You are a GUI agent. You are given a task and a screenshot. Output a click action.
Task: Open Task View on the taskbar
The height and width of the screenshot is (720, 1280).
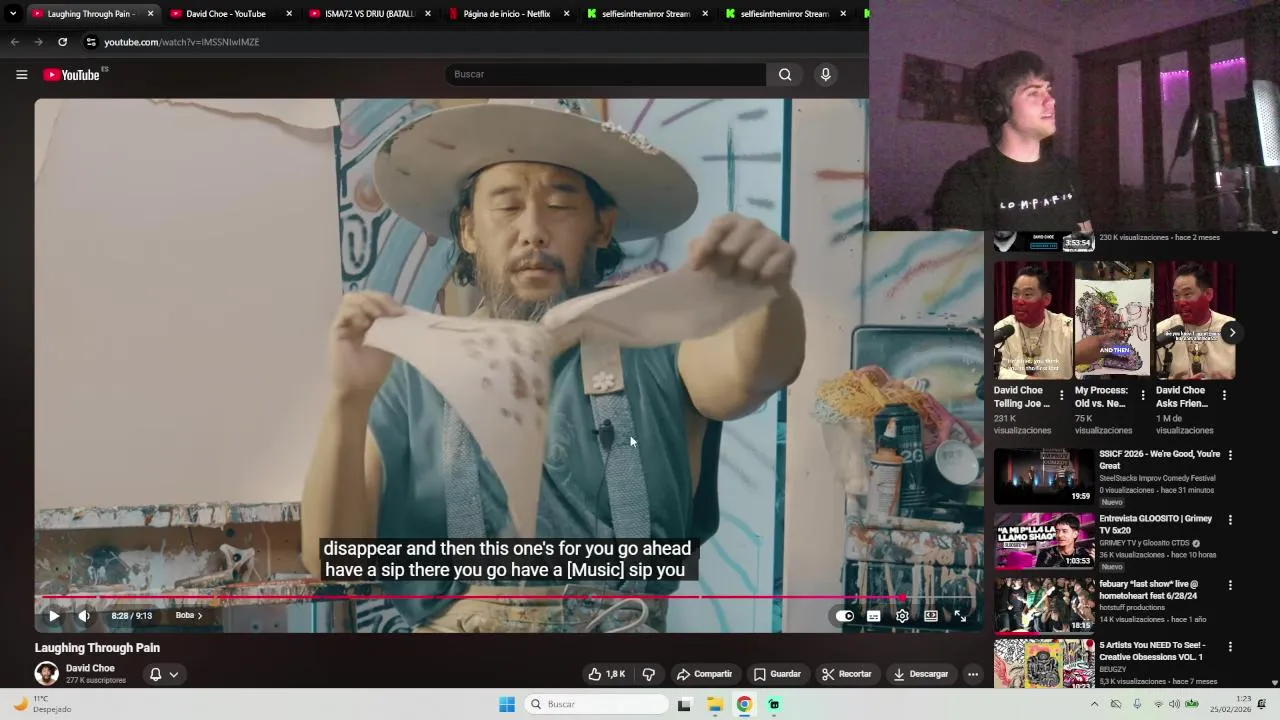click(684, 704)
